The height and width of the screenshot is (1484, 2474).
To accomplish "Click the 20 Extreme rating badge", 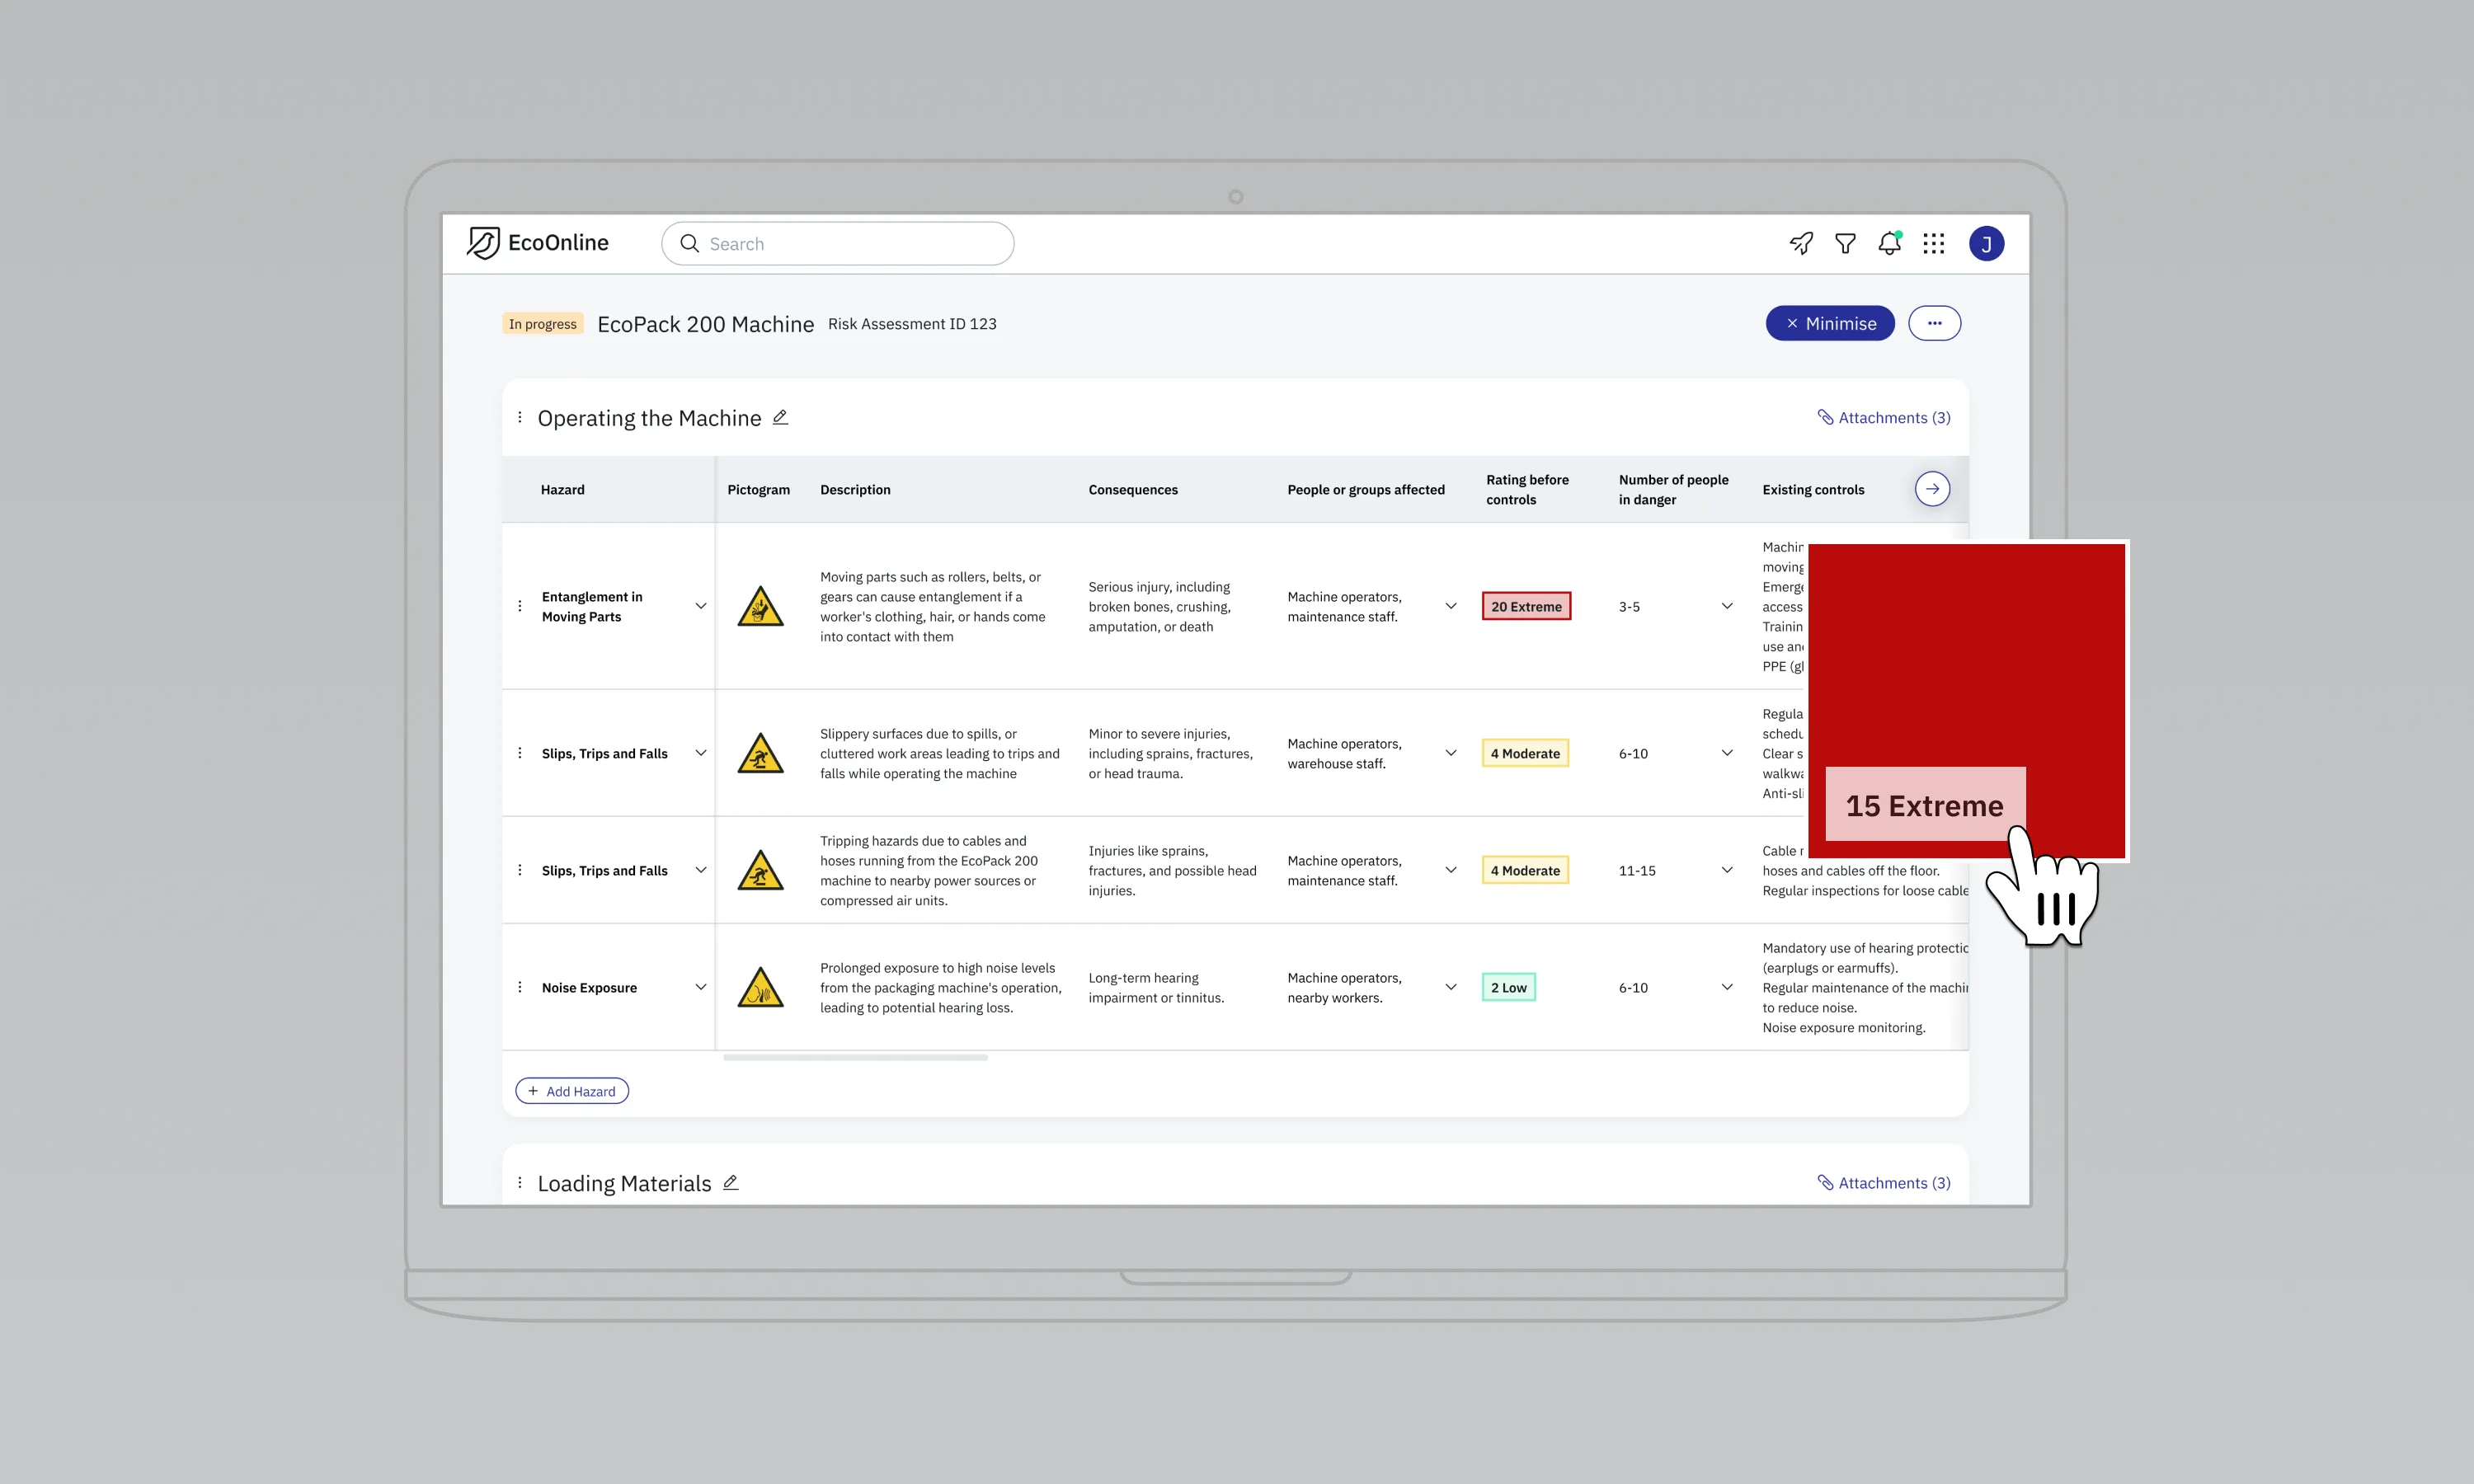I will pyautogui.click(x=1526, y=606).
